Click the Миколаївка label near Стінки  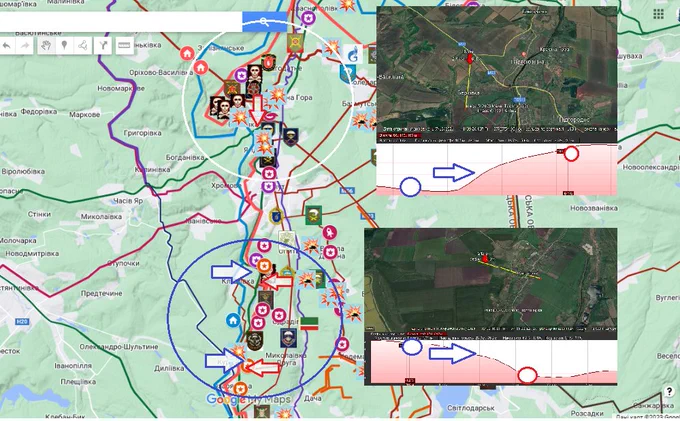pos(101,217)
